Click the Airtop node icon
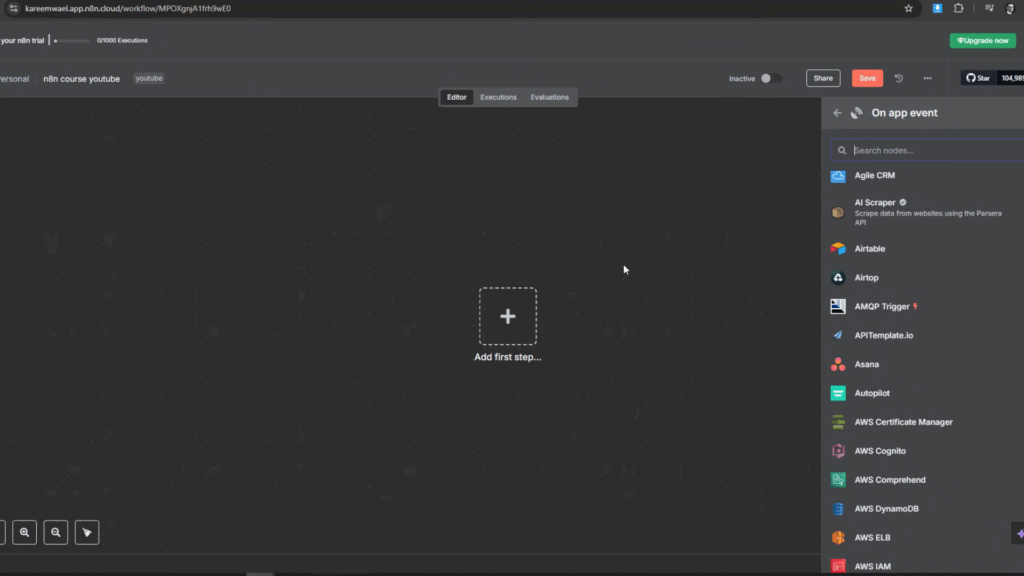Image resolution: width=1024 pixels, height=576 pixels. (838, 278)
